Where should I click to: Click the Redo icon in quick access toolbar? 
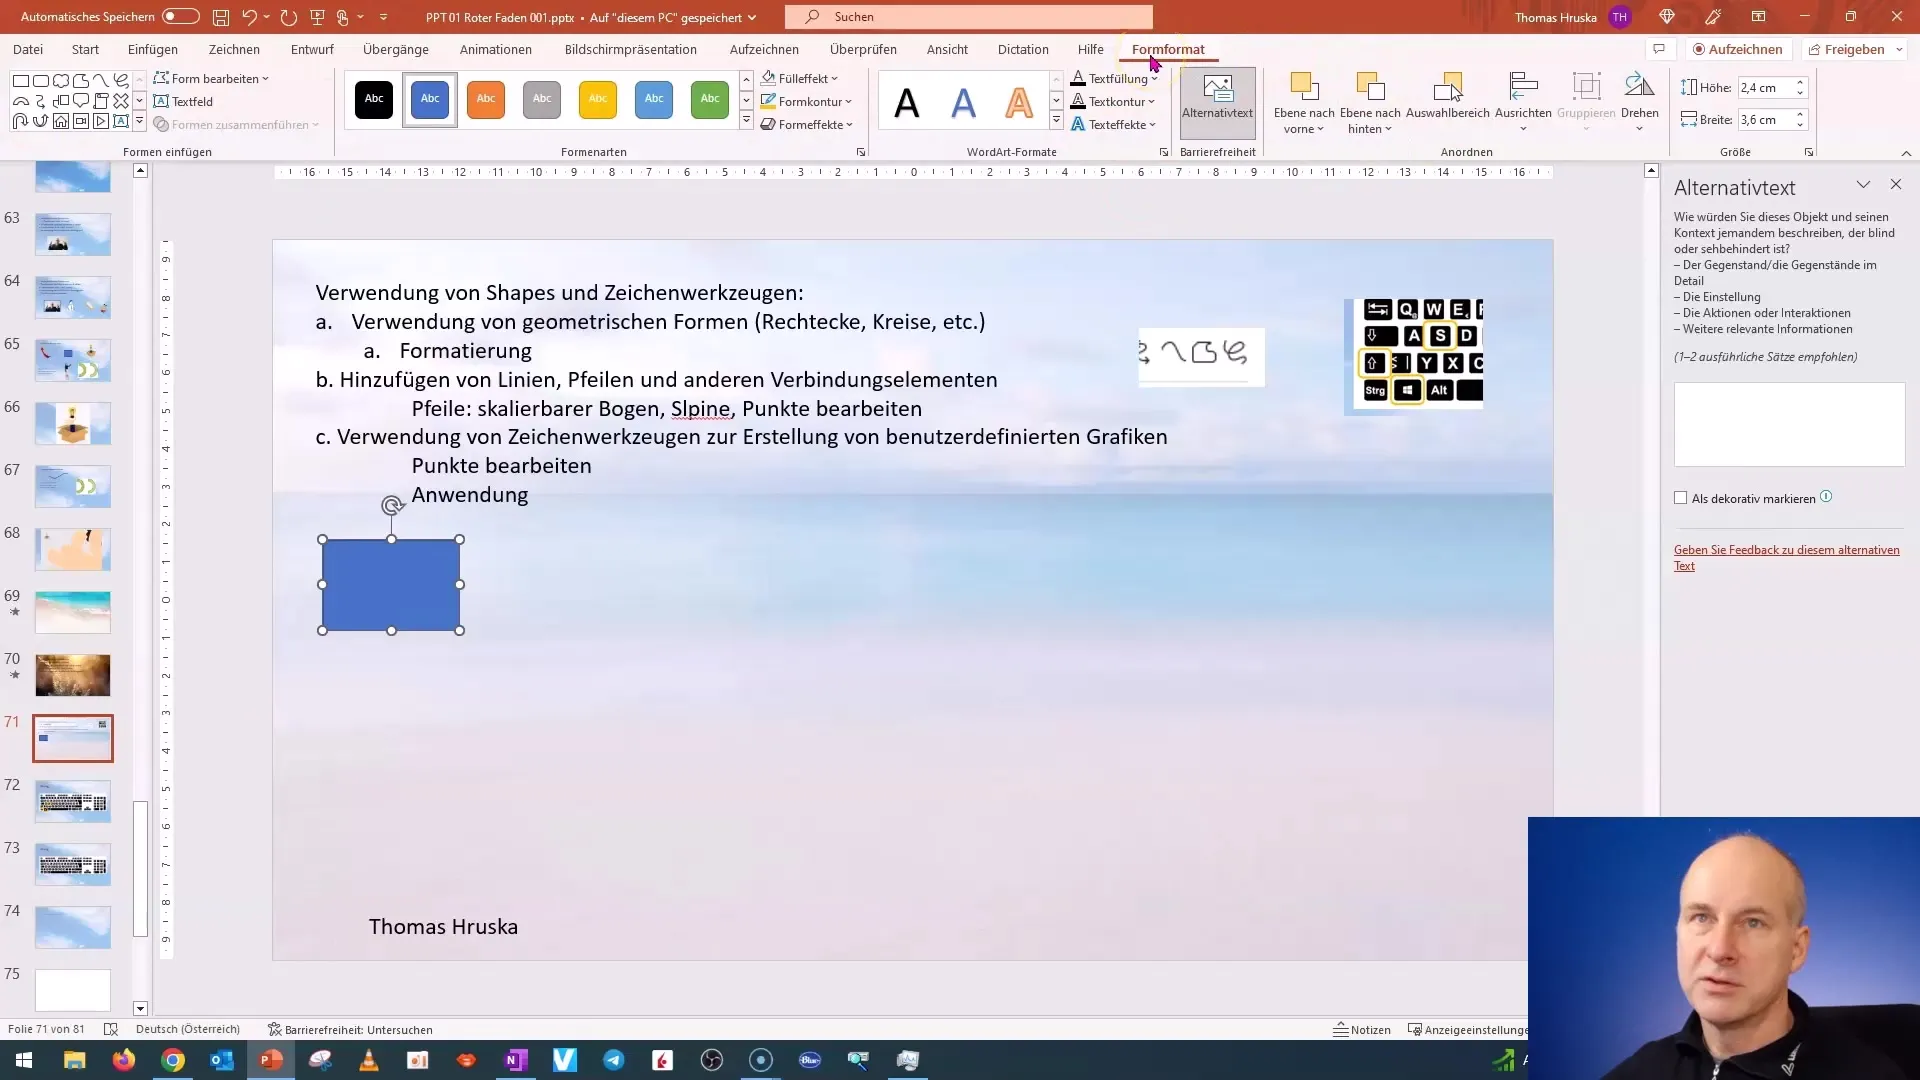coord(289,17)
